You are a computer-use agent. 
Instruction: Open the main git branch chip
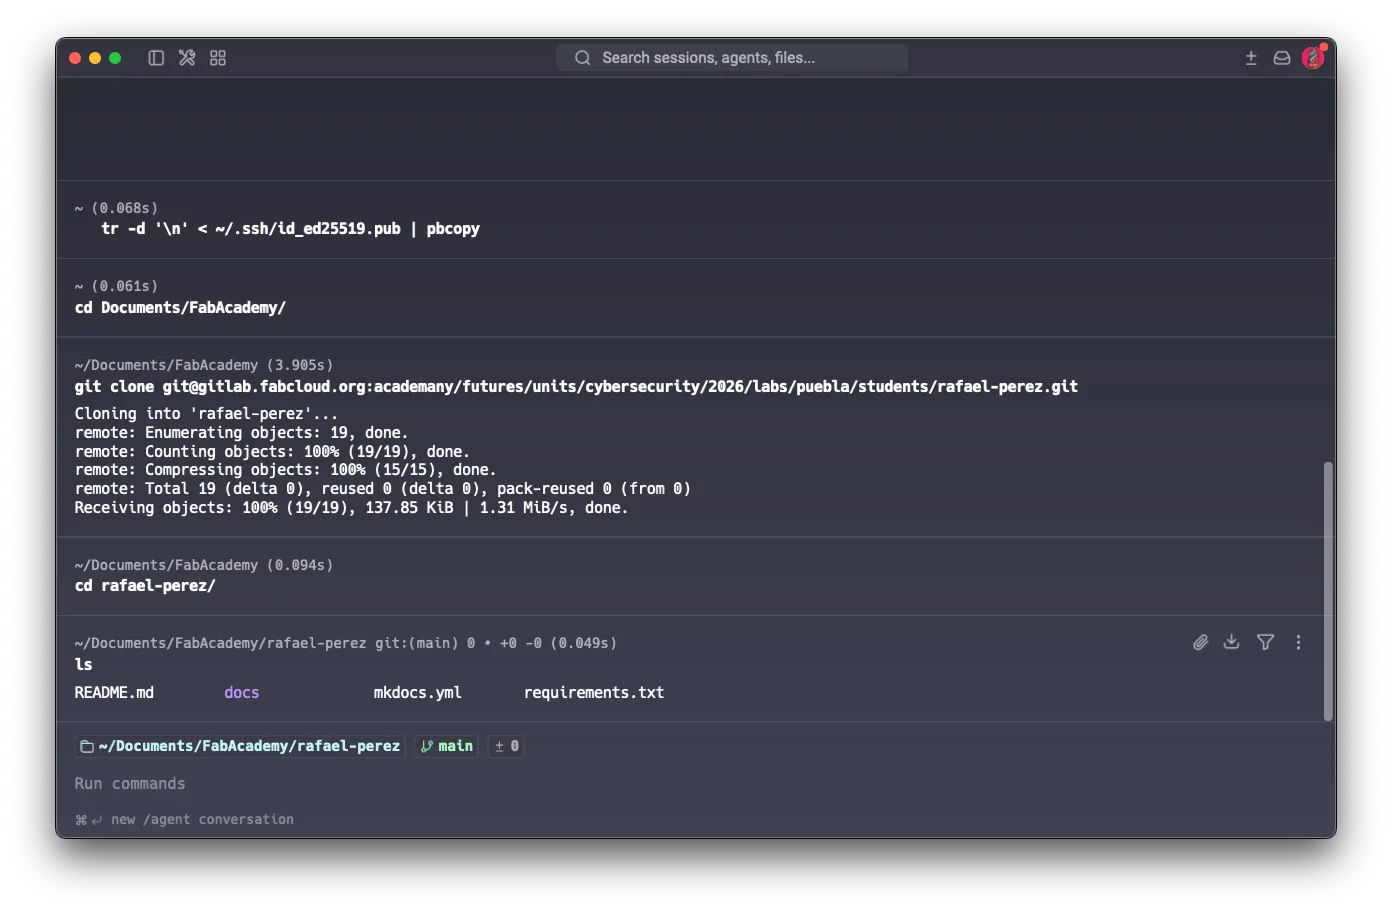446,746
